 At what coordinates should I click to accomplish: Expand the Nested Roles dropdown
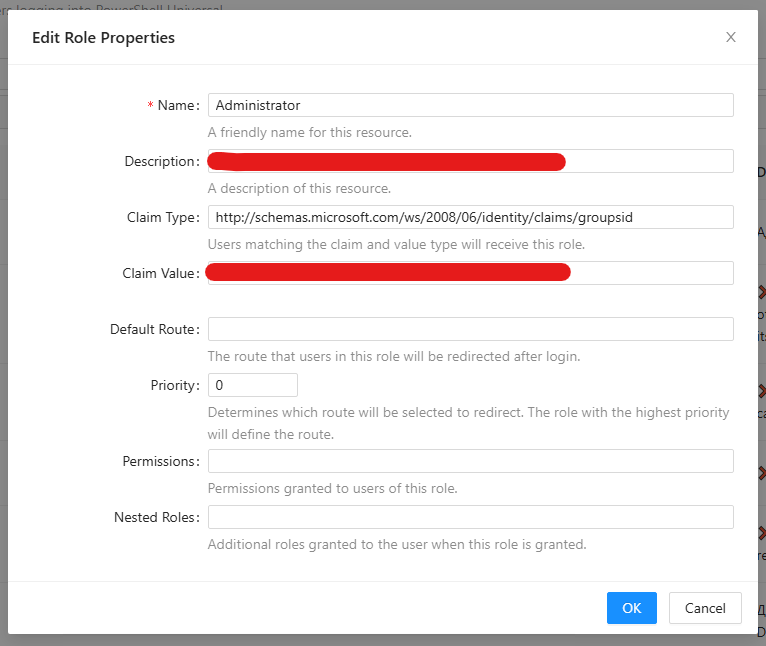tap(470, 517)
